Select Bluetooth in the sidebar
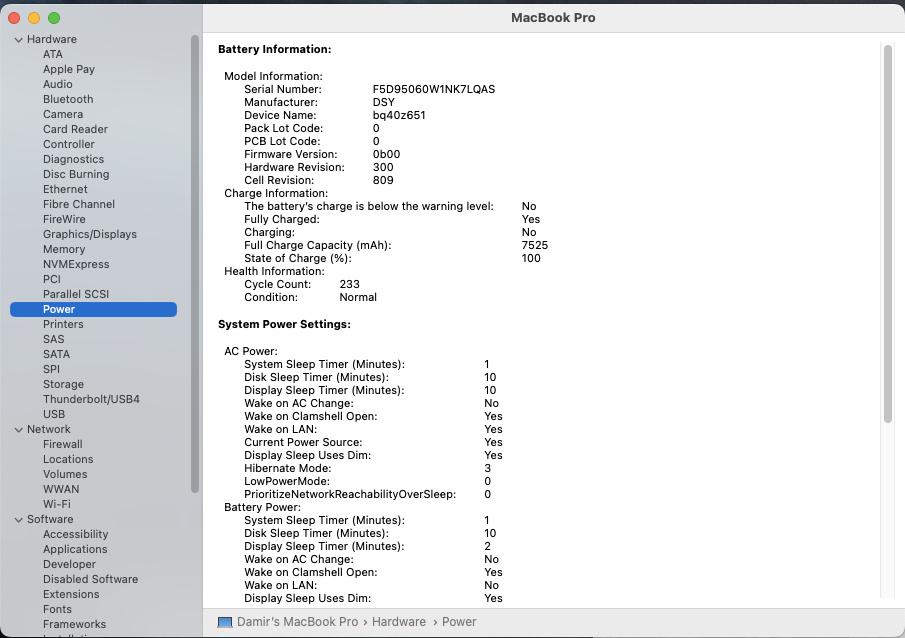905x638 pixels. 68,99
